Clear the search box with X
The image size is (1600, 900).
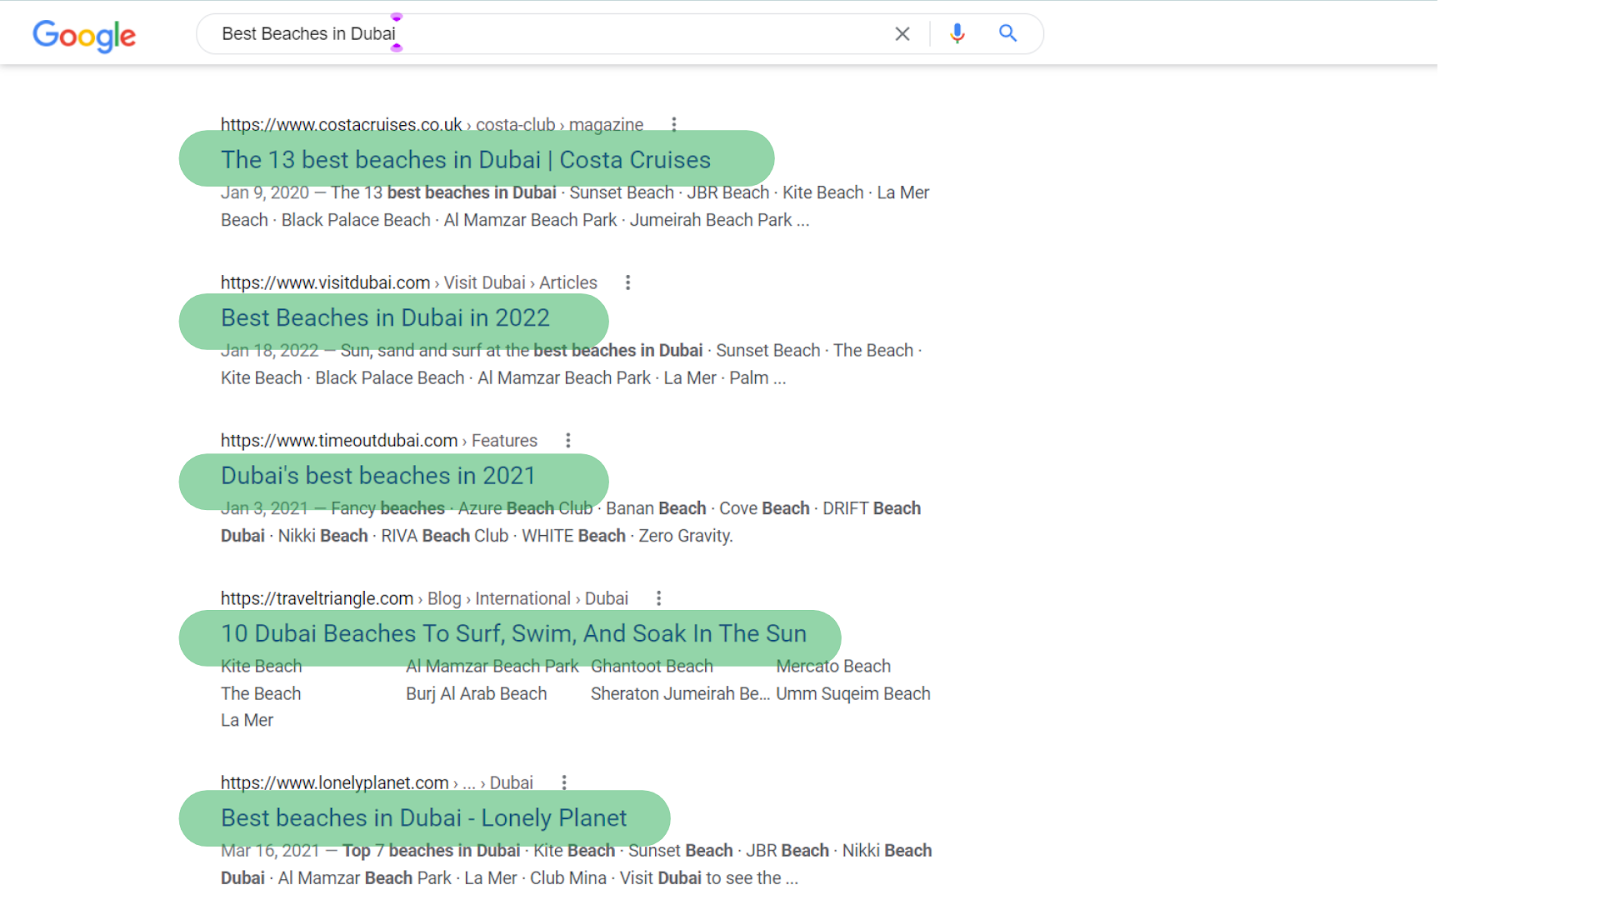(x=902, y=34)
